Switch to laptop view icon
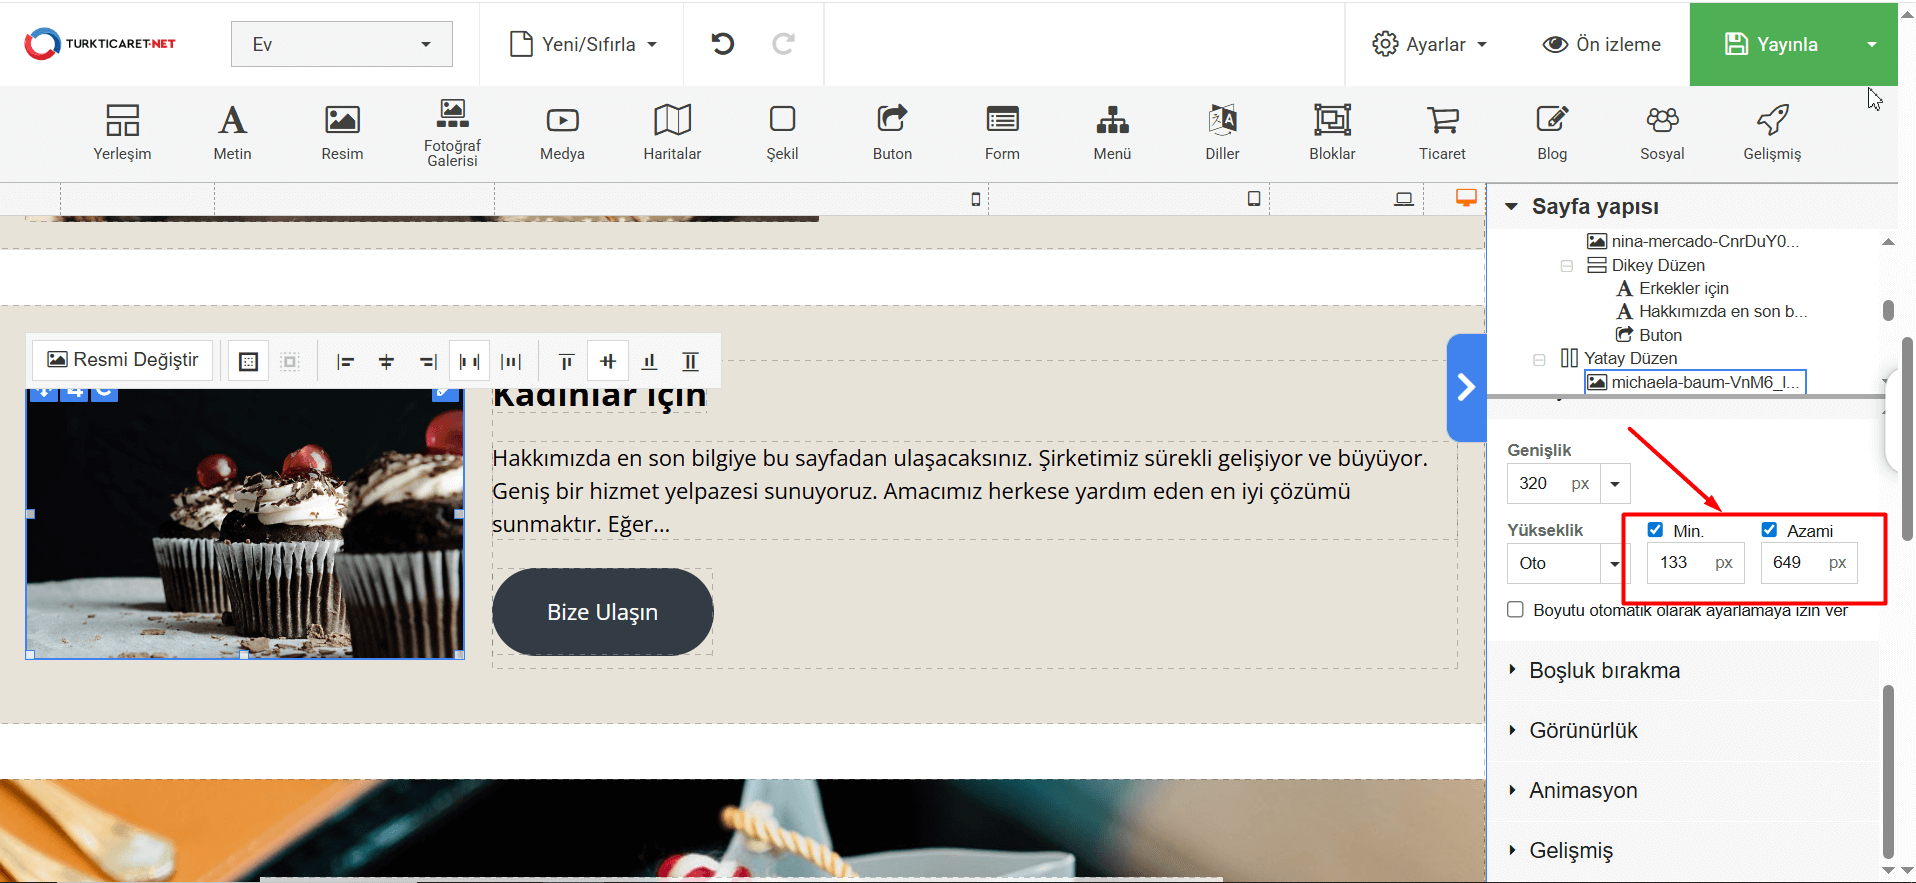 pyautogui.click(x=1404, y=199)
